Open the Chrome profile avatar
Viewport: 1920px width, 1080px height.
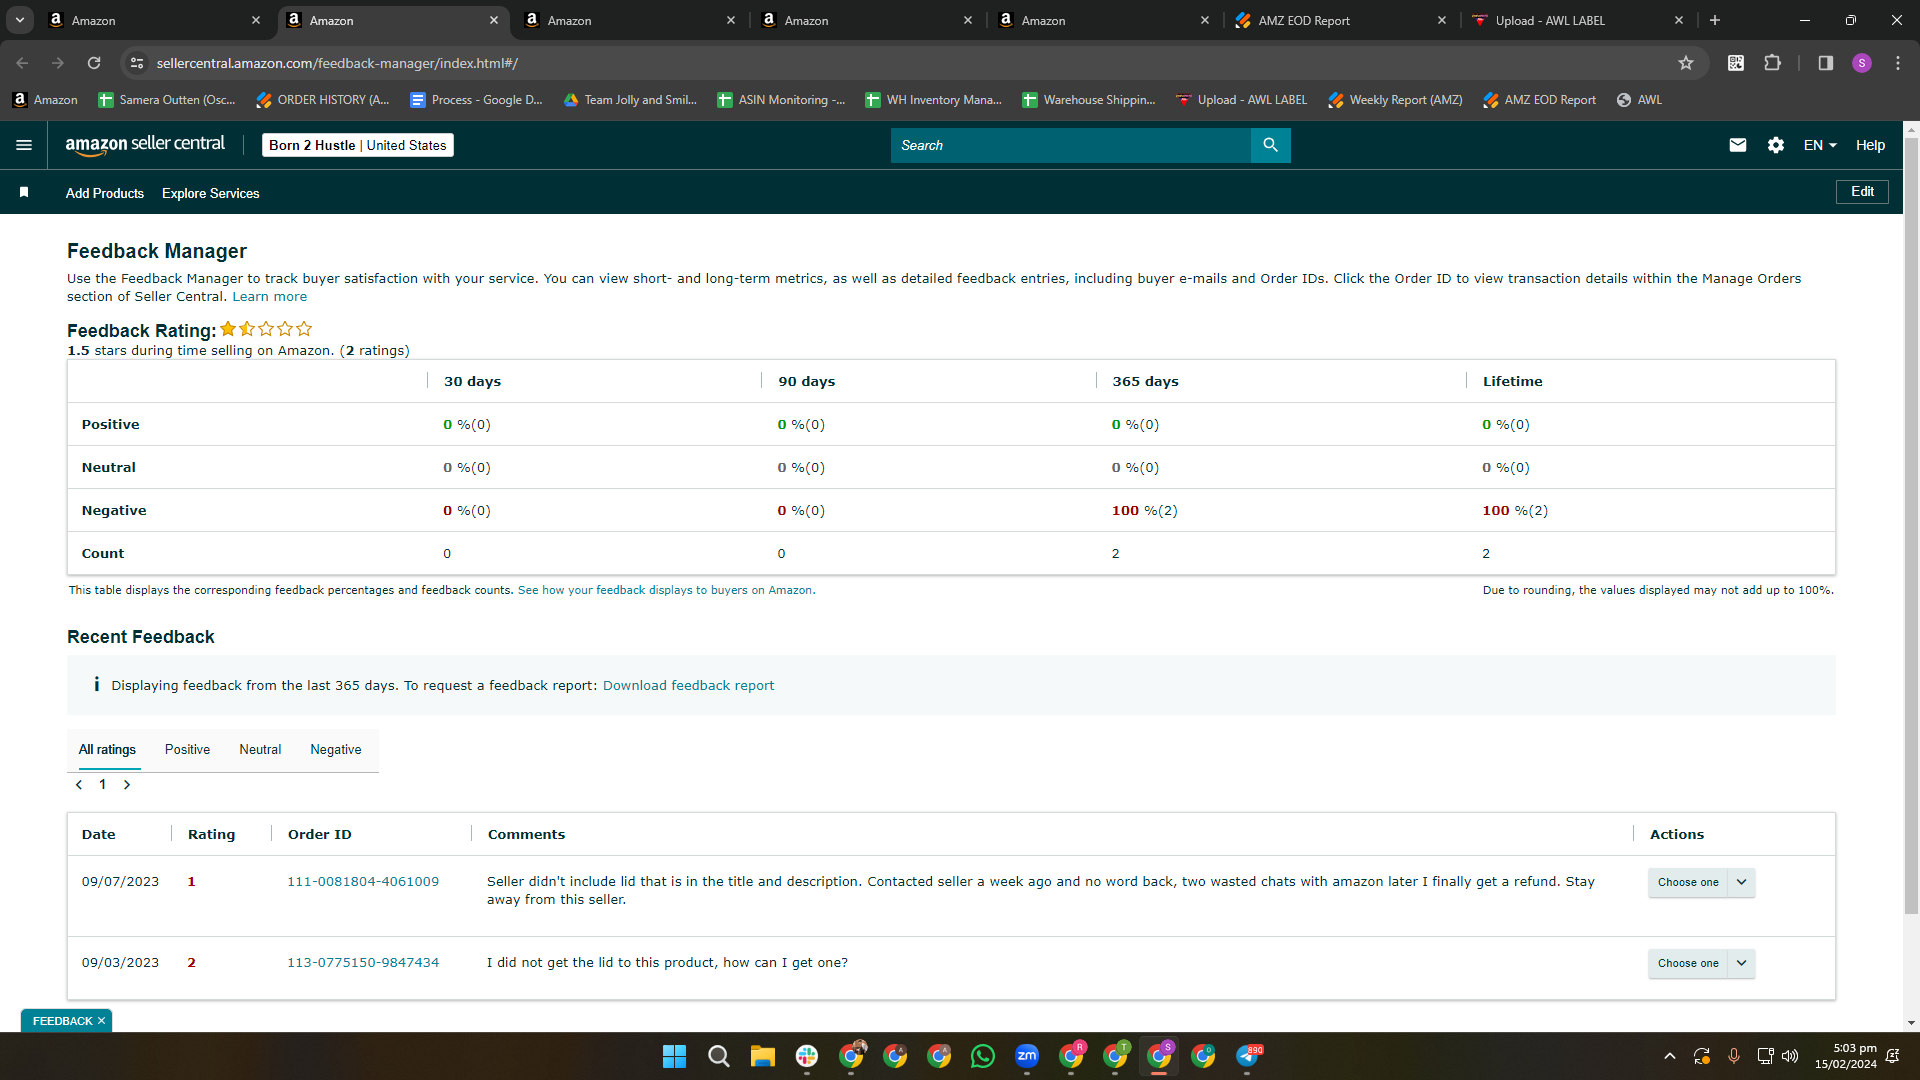1862,63
